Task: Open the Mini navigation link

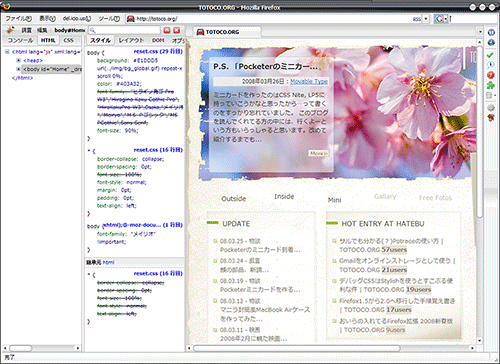Action: [334, 200]
